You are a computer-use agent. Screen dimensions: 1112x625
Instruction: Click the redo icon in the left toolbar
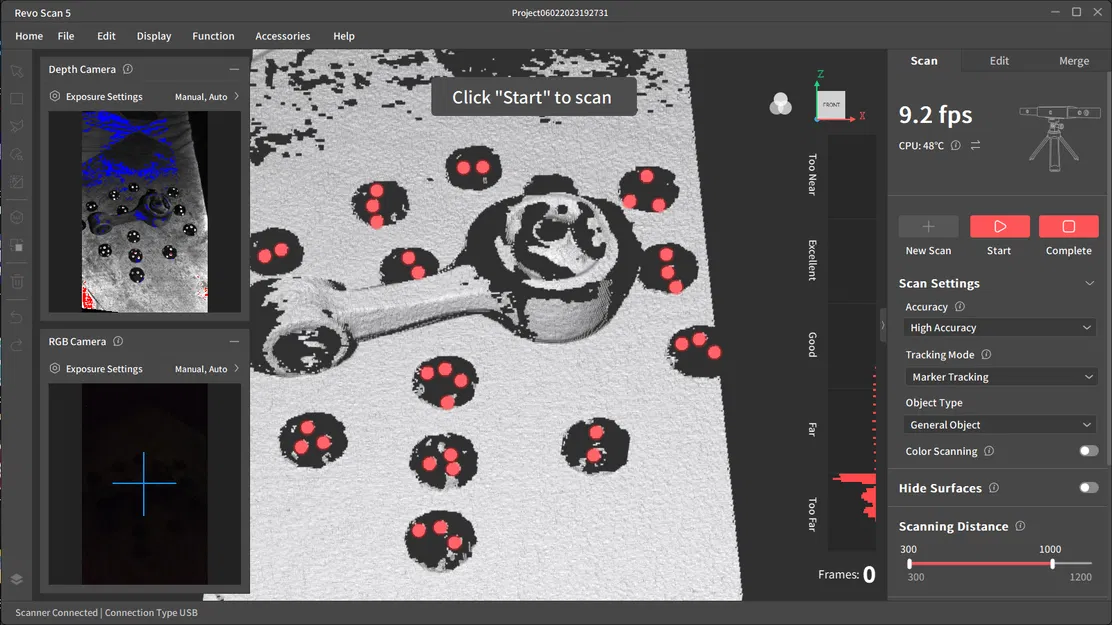point(15,345)
